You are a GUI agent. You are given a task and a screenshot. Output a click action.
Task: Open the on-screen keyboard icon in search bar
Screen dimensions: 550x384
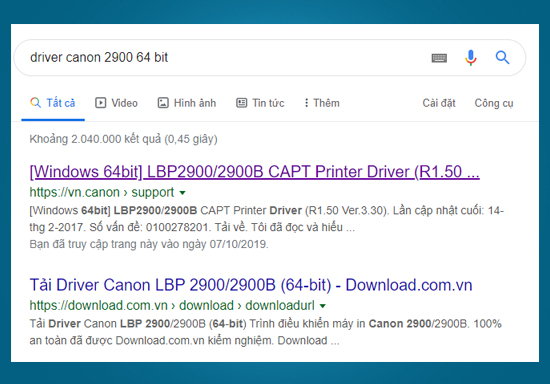coord(439,58)
